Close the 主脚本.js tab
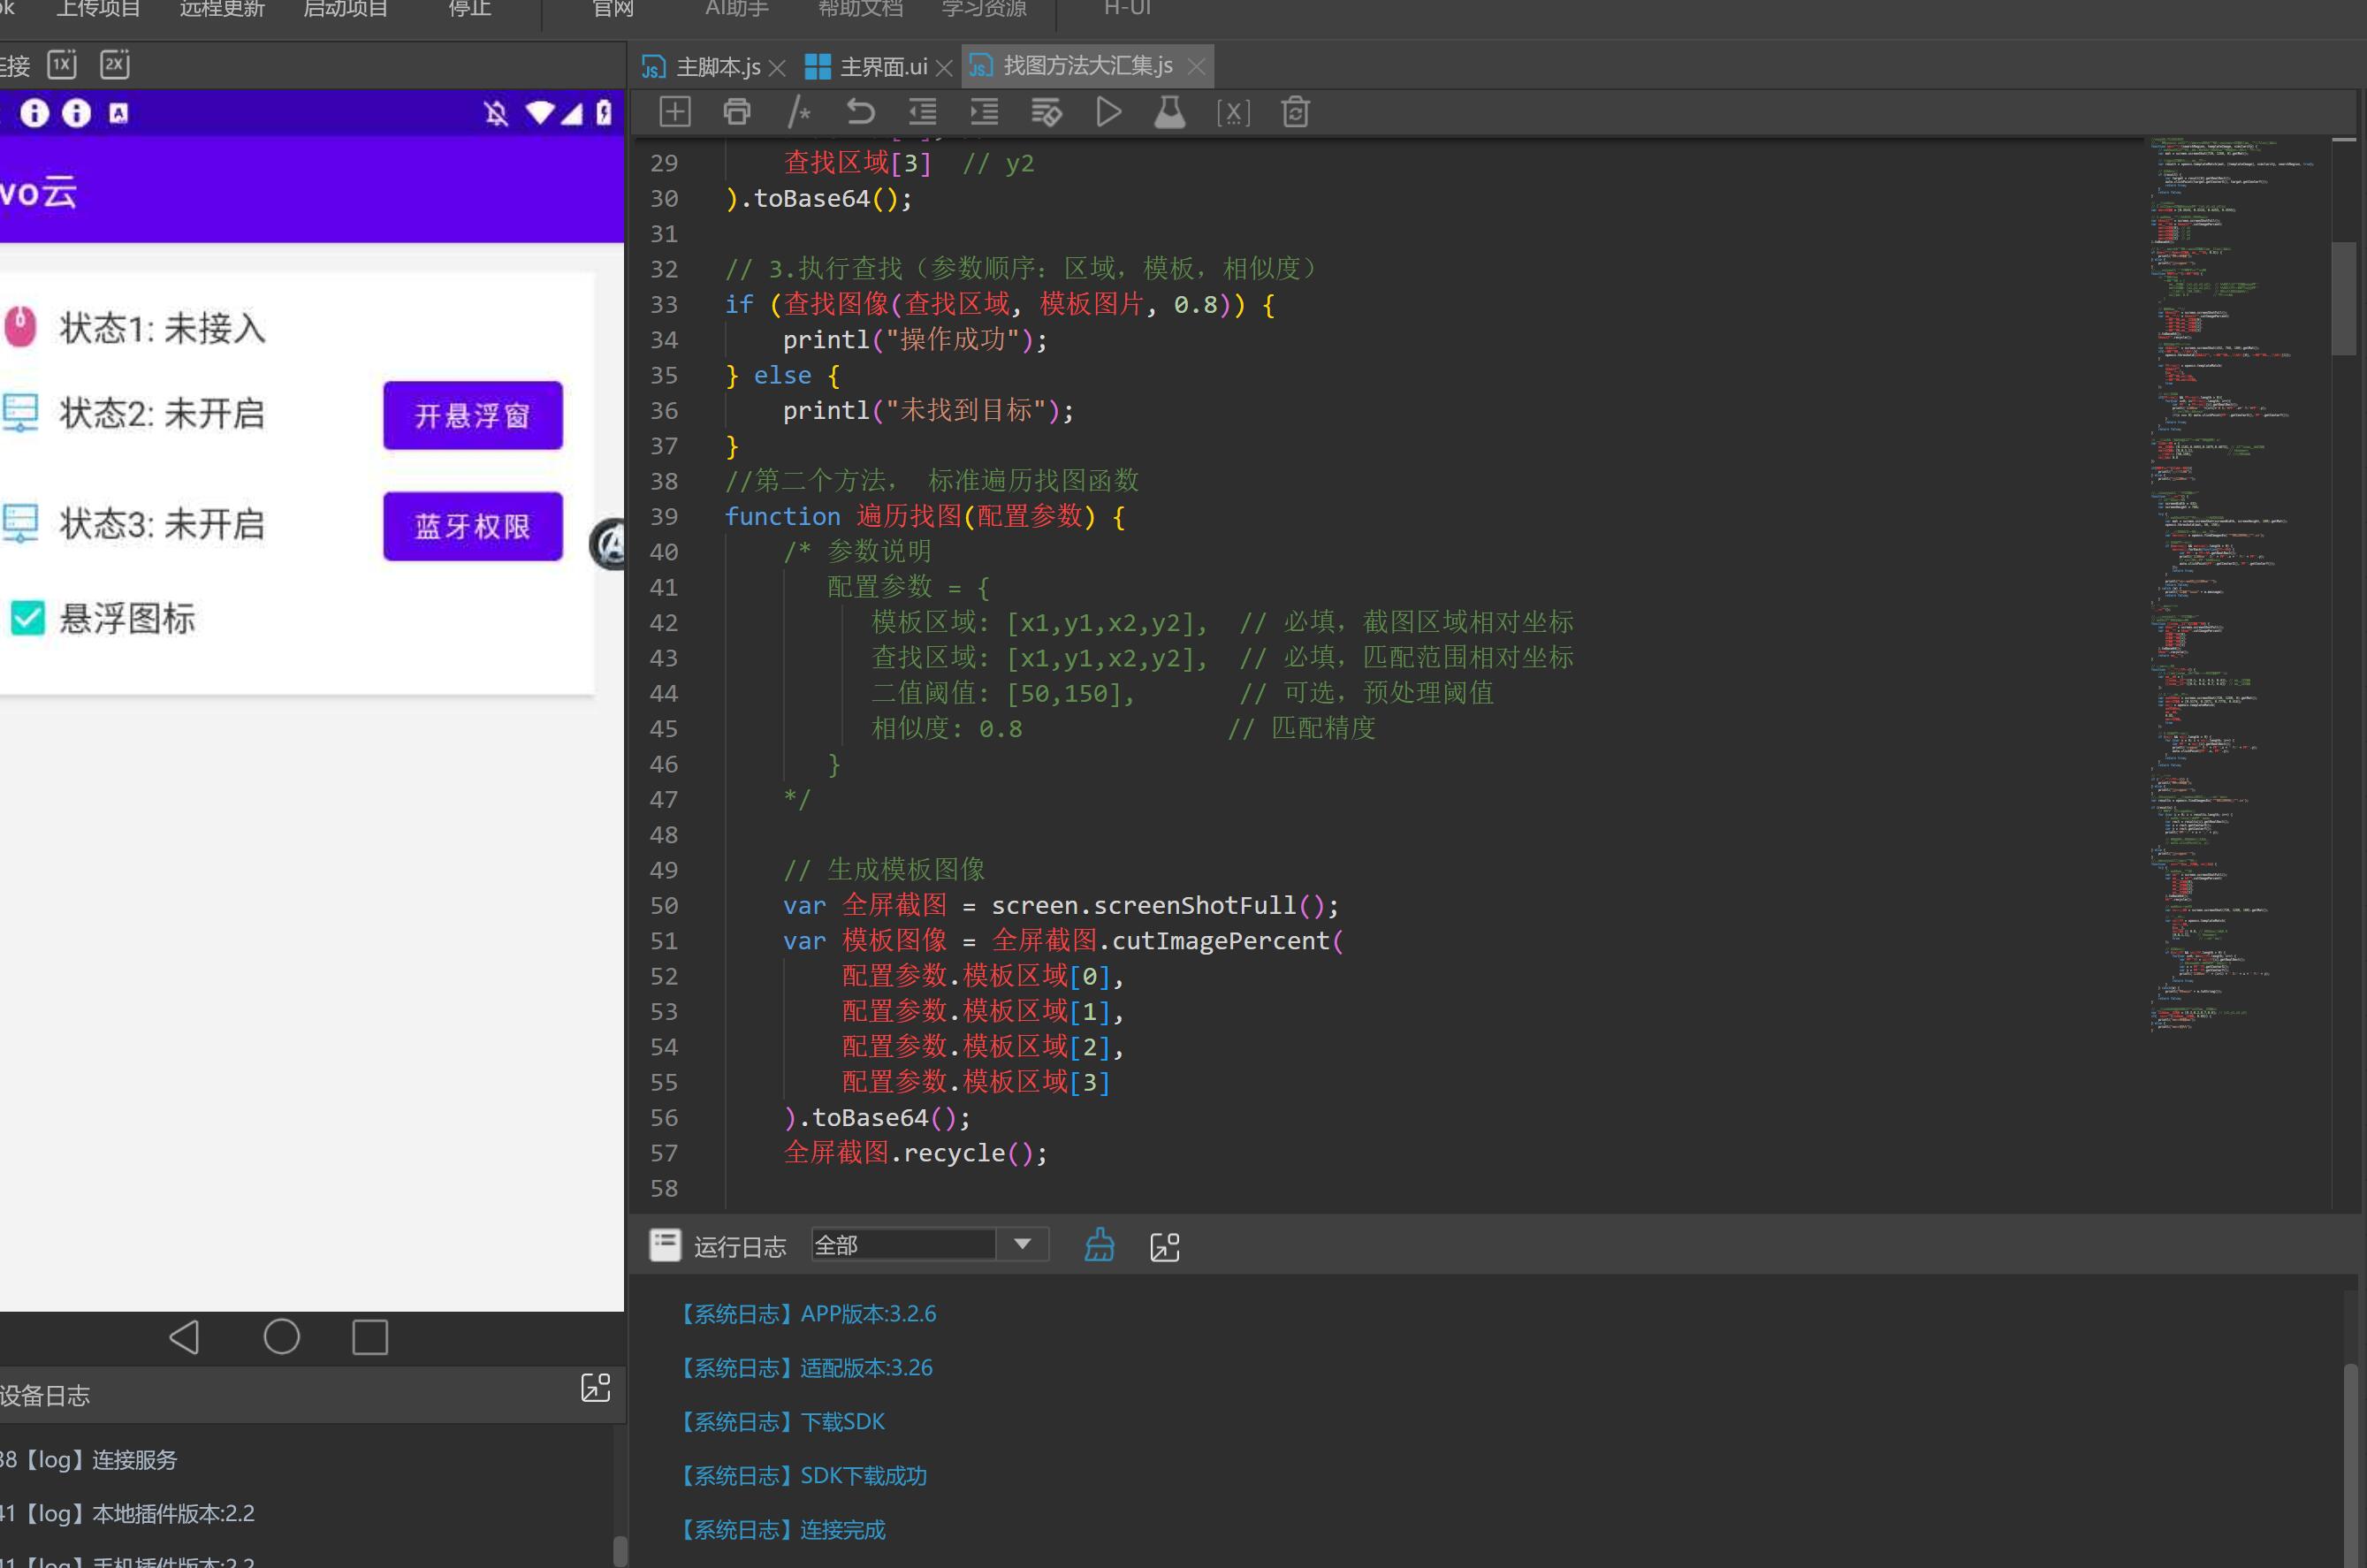The width and height of the screenshot is (2367, 1568). (777, 68)
